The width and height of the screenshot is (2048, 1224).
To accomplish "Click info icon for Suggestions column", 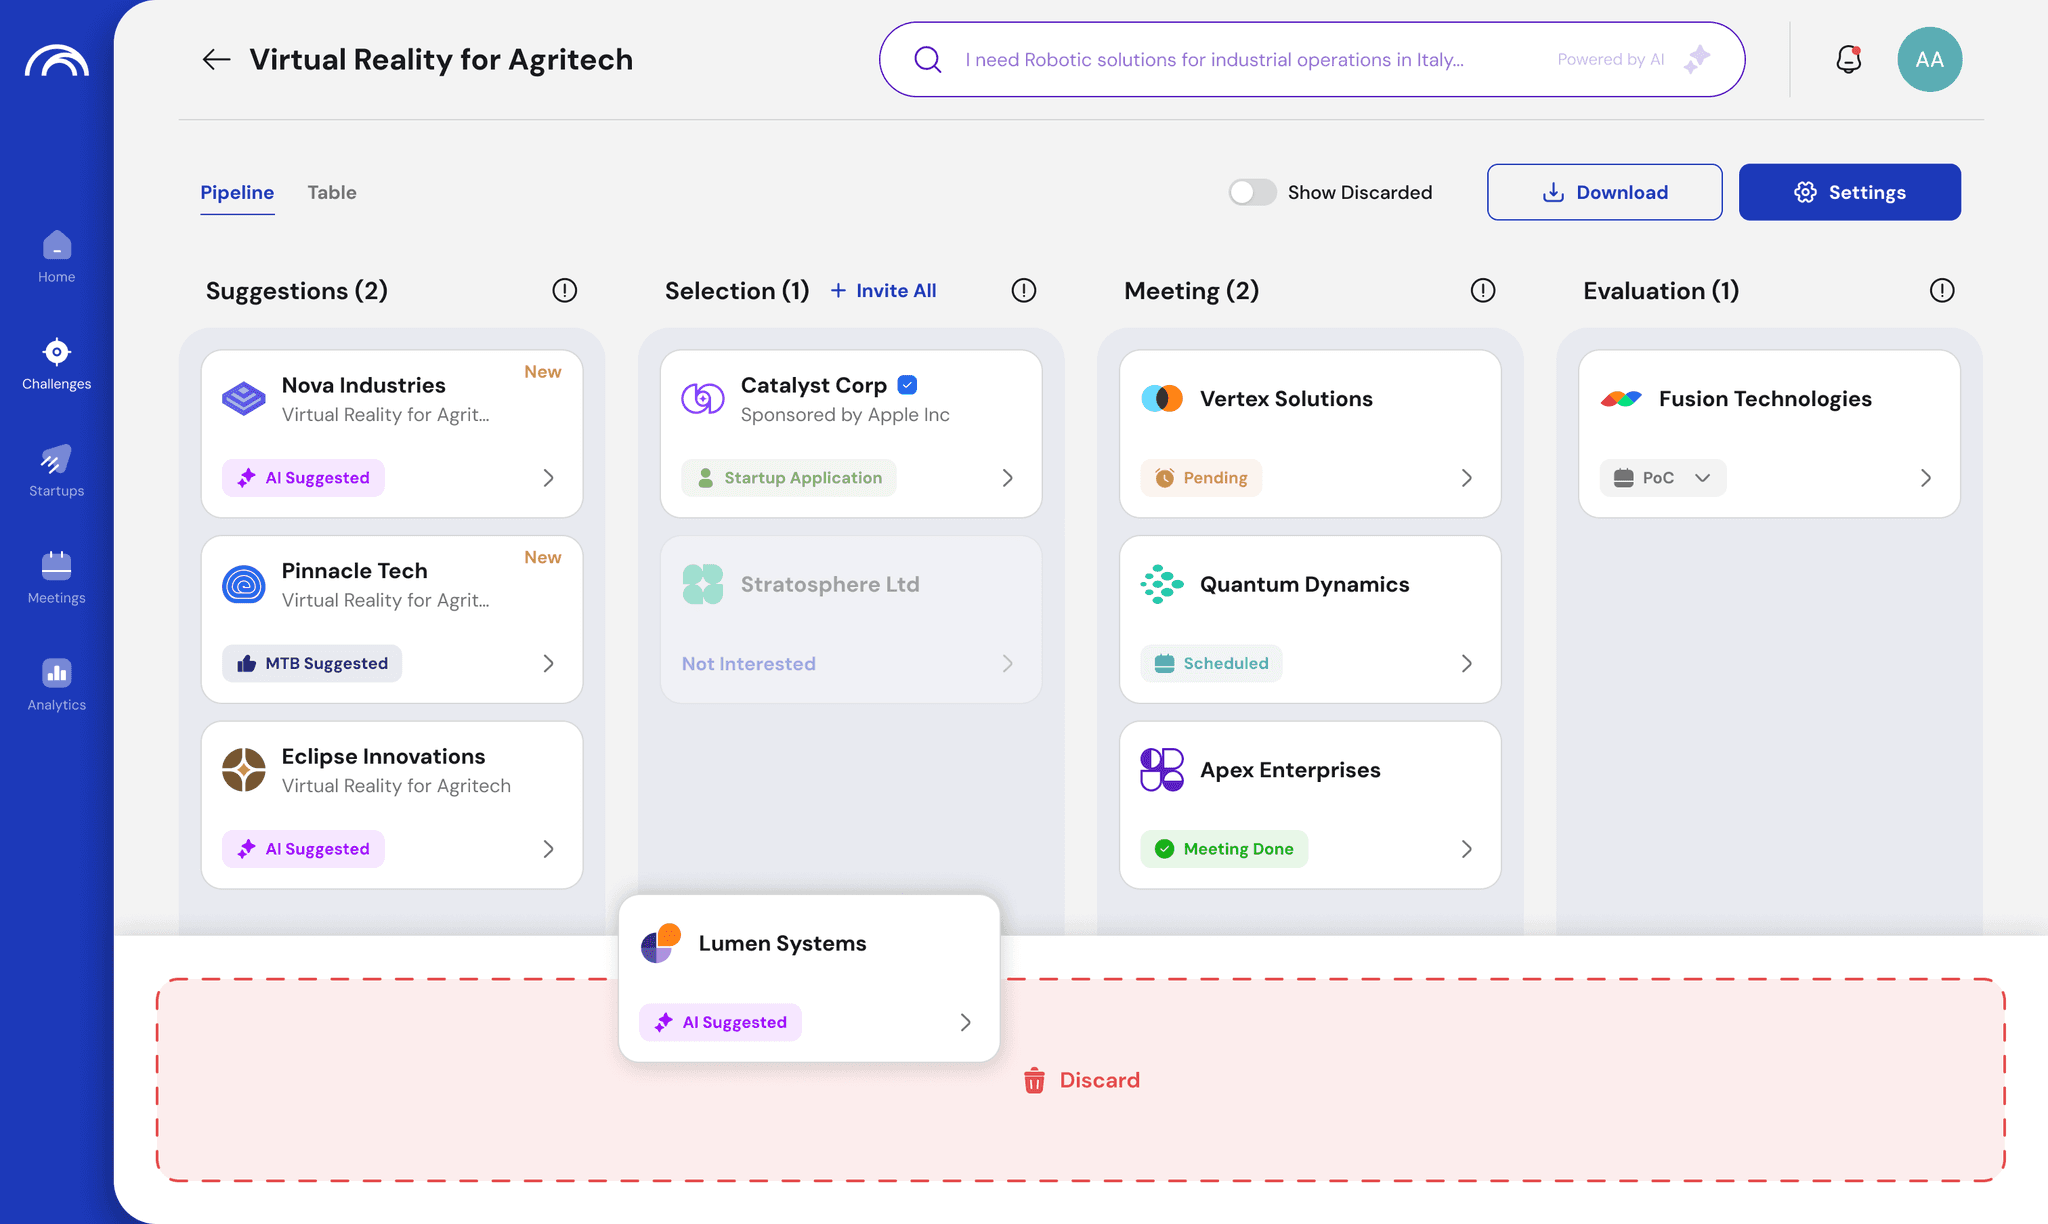I will [564, 291].
